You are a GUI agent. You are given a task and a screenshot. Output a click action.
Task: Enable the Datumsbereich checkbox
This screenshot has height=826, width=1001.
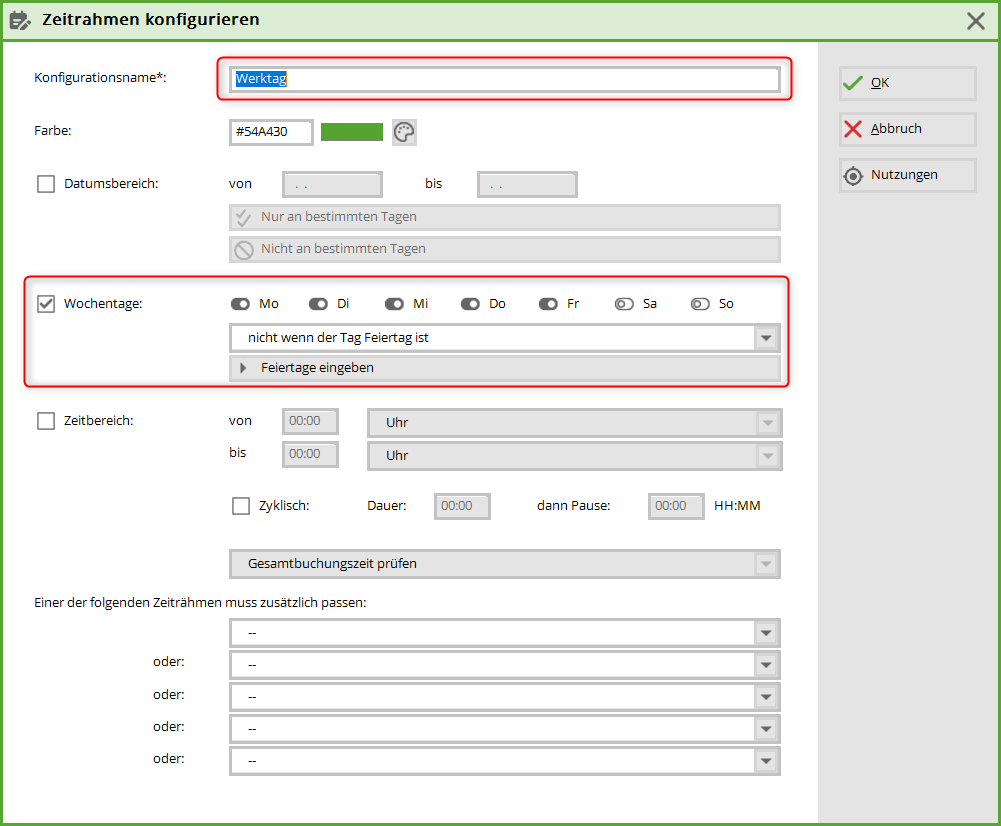[46, 184]
